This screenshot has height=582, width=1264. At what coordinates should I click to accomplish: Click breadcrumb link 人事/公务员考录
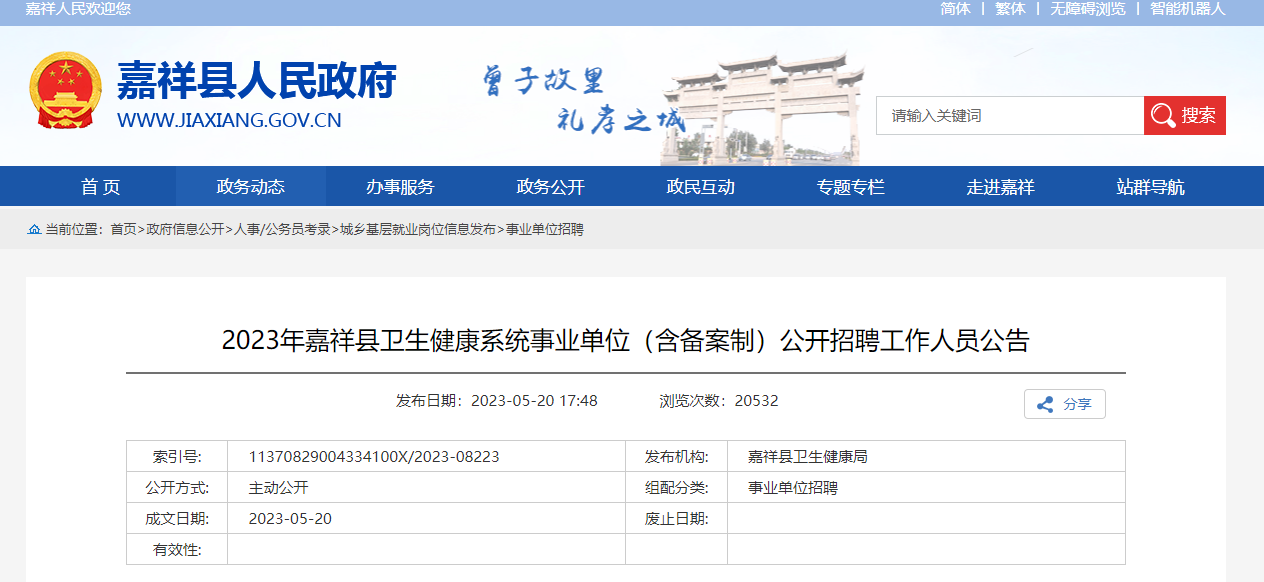(282, 229)
